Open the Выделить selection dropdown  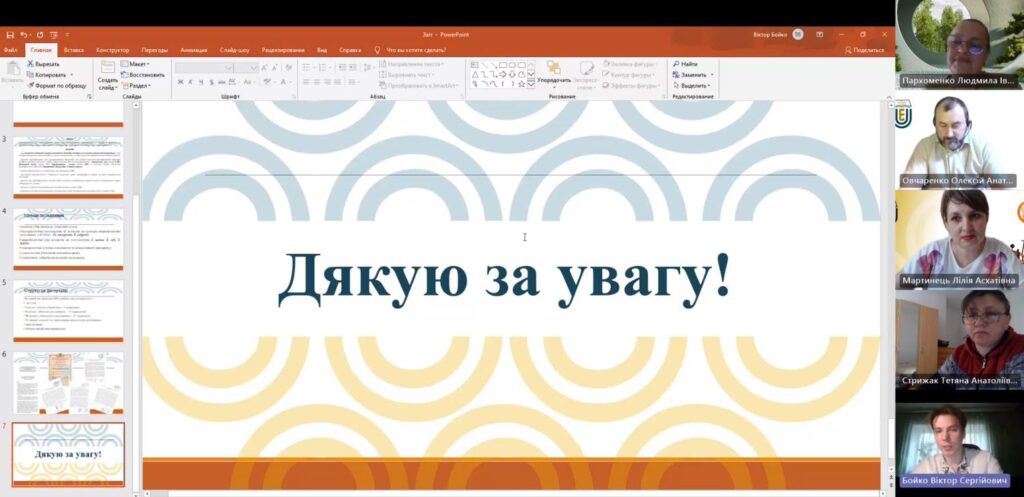(693, 85)
